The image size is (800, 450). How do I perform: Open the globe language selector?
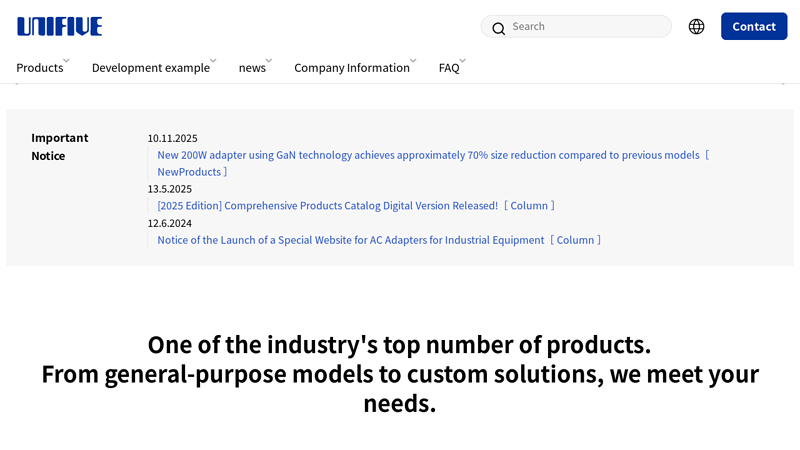(696, 27)
